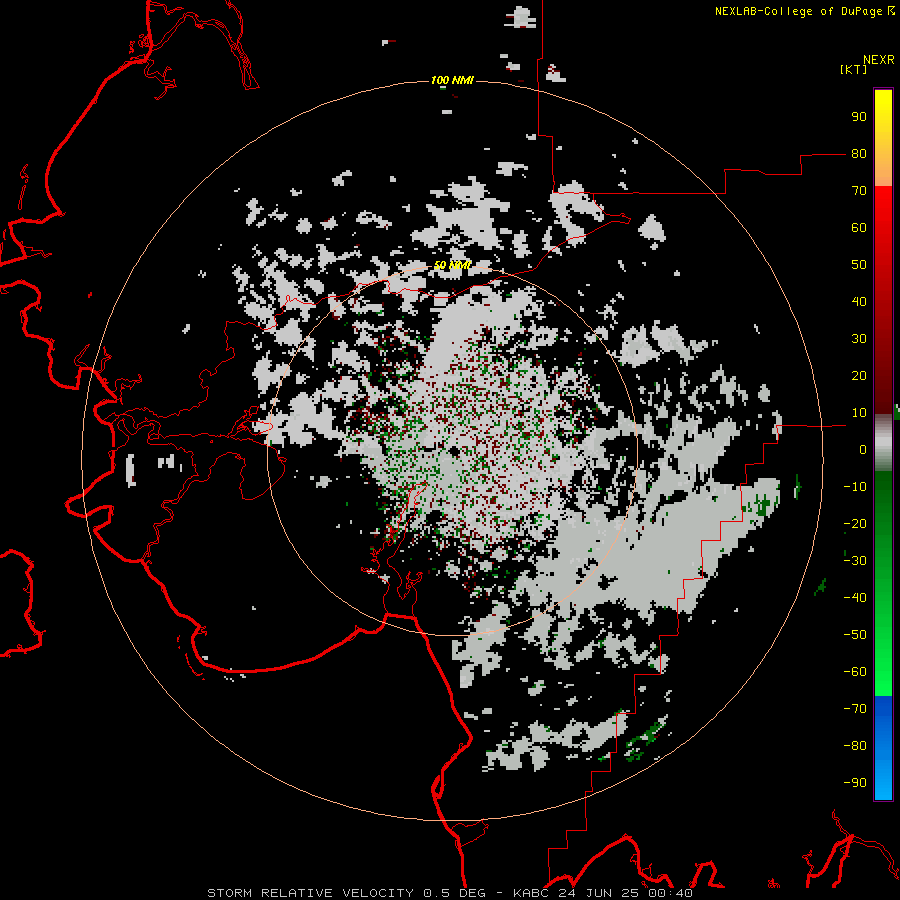Click the 80 value on velocity scale

(859, 154)
